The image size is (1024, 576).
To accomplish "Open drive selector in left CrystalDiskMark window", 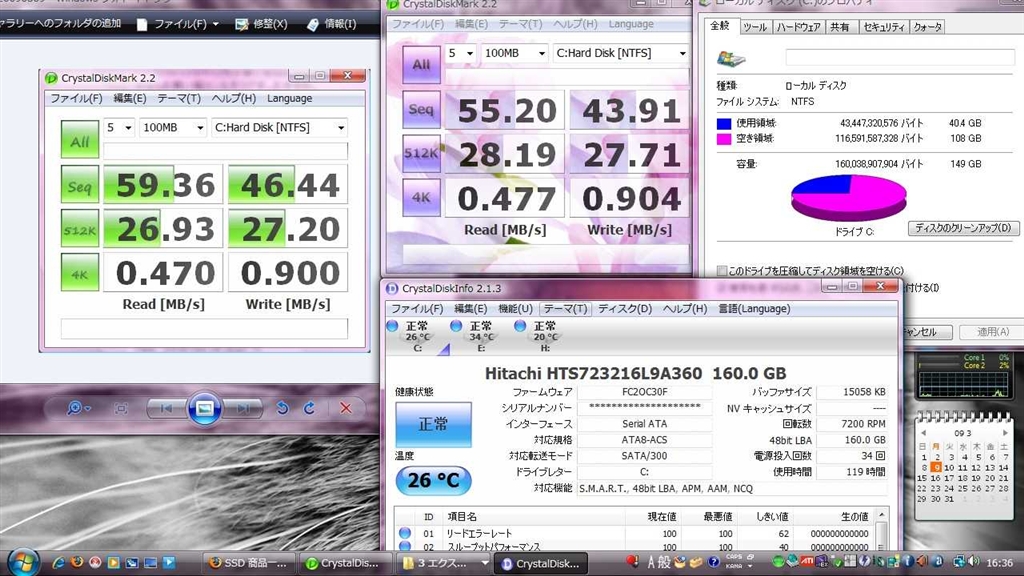I will click(x=279, y=127).
